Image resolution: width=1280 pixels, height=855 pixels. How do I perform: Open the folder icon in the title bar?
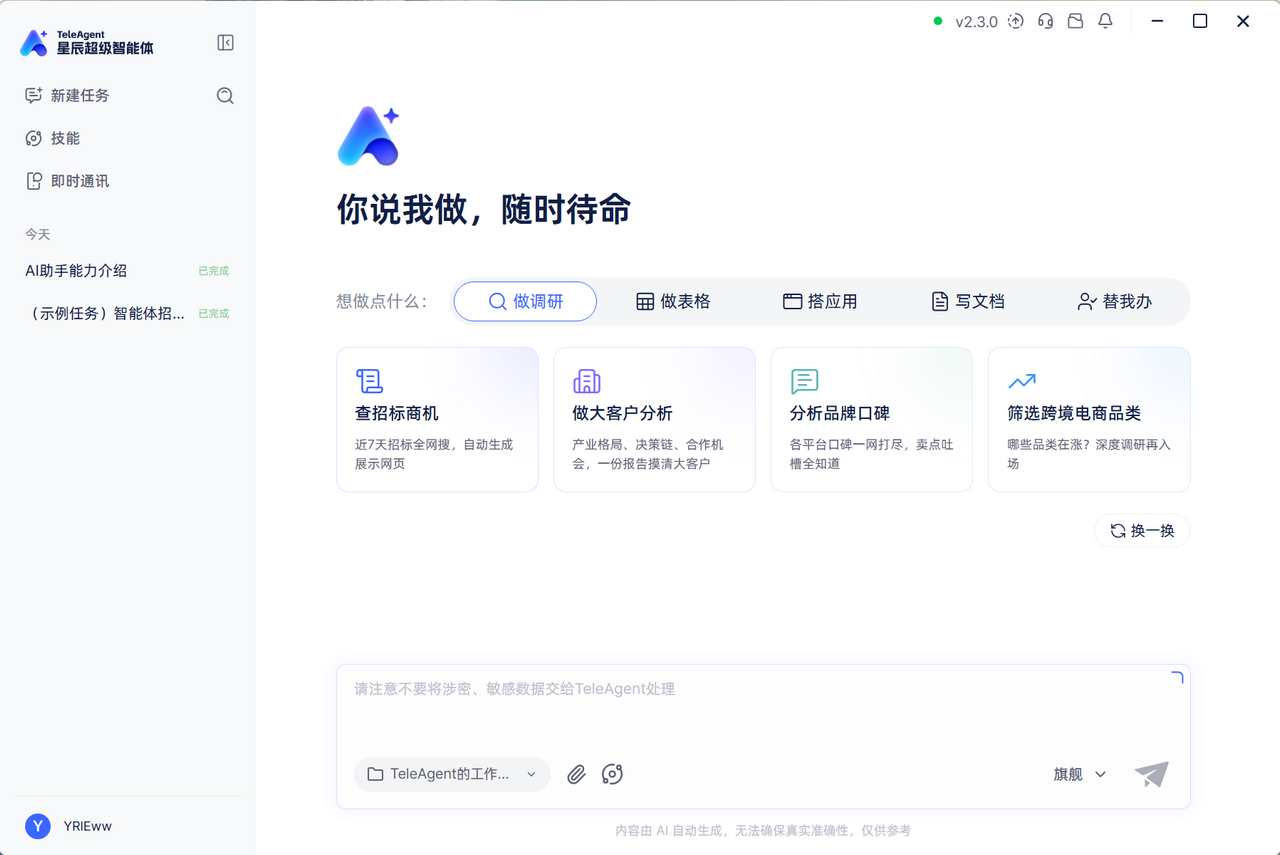coord(1076,21)
